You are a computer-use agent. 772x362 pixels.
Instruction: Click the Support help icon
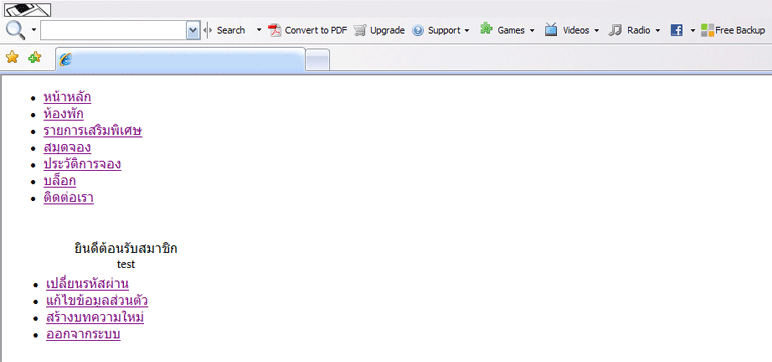point(418,31)
